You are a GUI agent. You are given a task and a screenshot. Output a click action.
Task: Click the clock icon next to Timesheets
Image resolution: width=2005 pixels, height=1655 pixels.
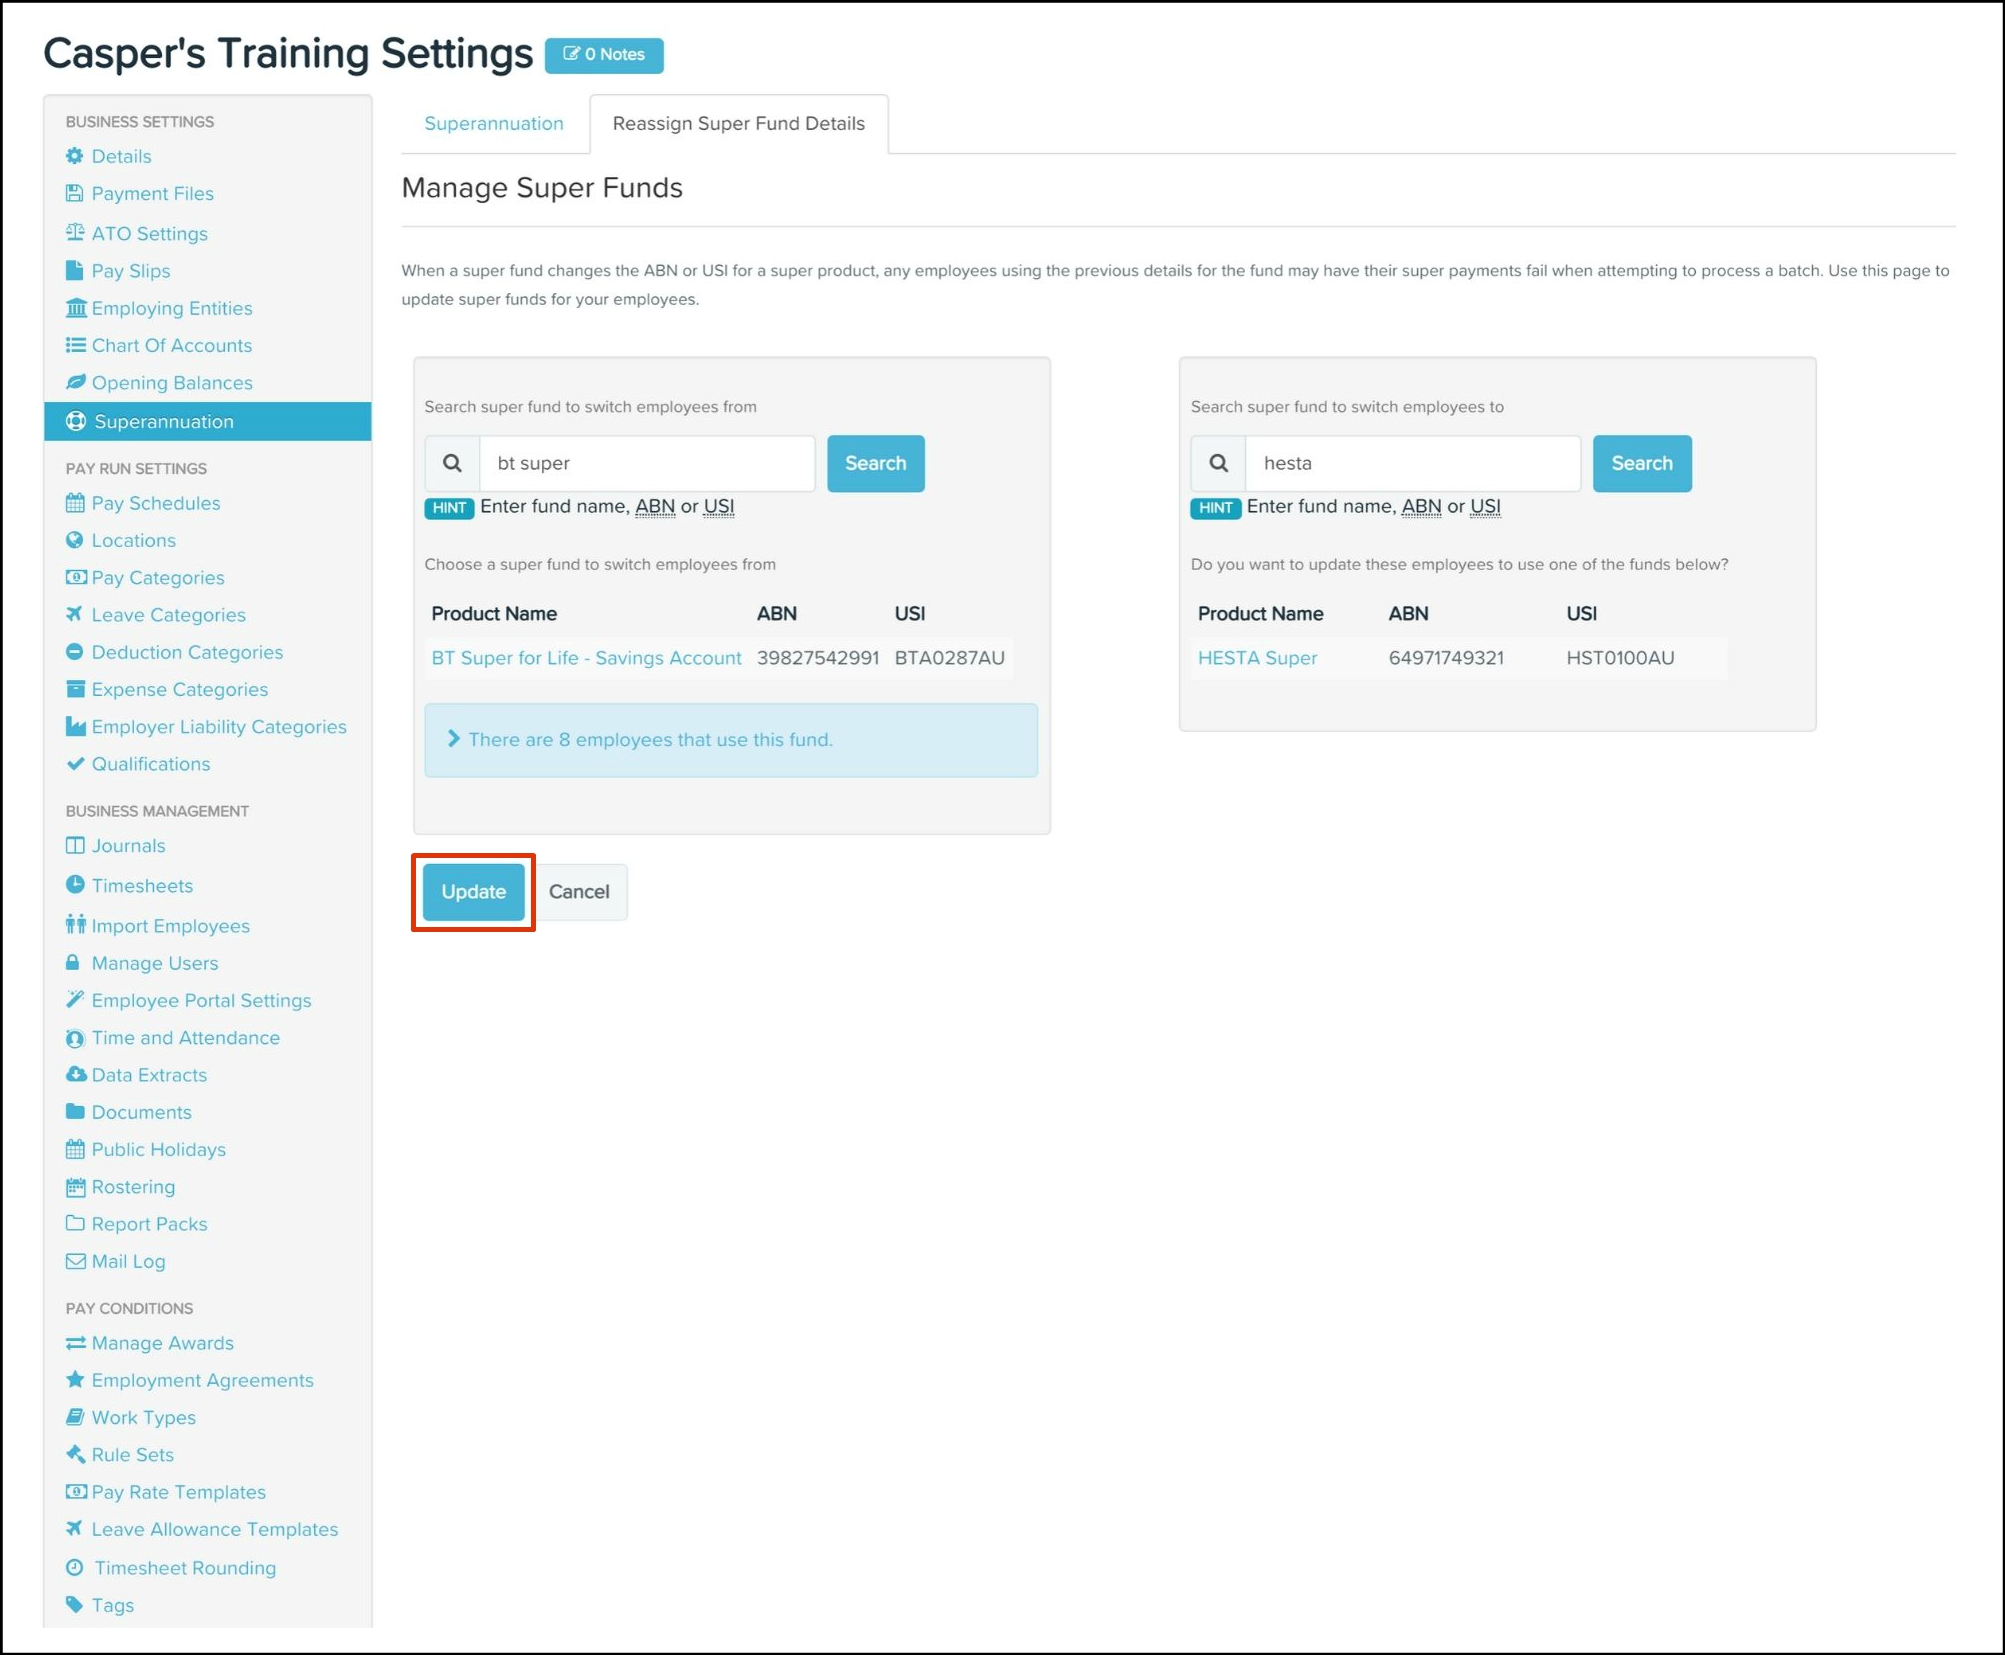pos(74,885)
